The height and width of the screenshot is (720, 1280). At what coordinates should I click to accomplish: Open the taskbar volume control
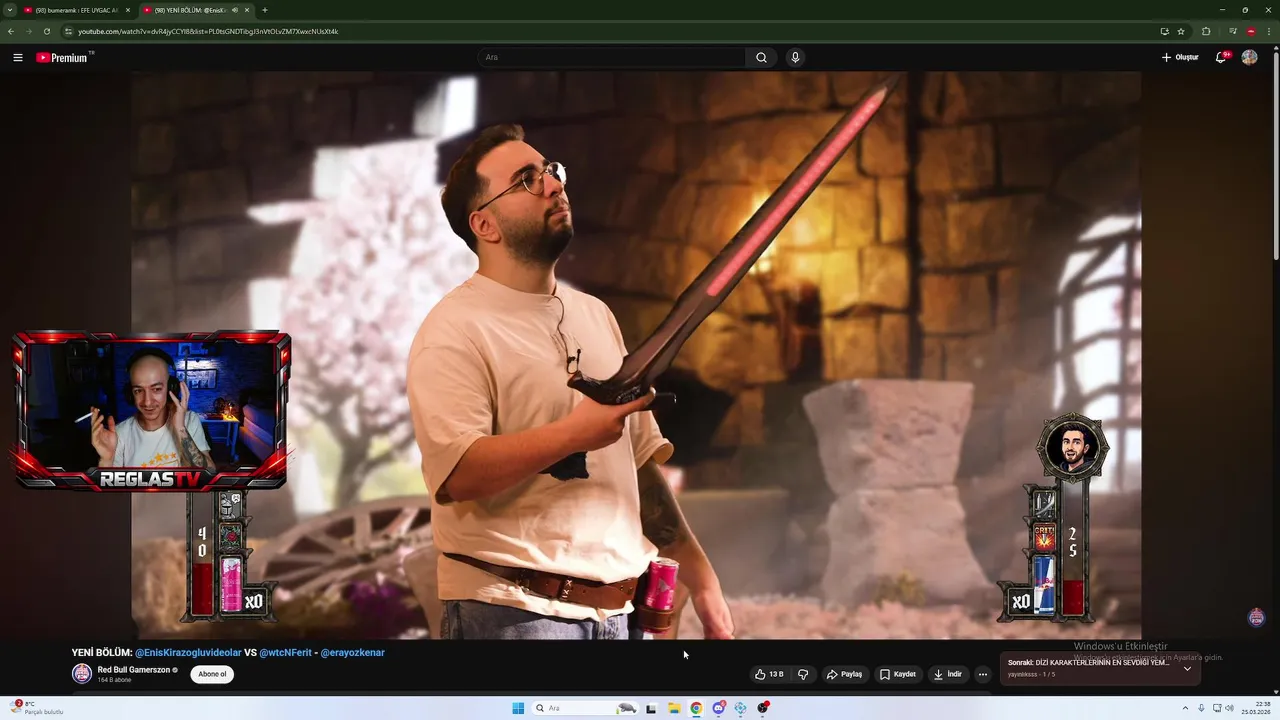pos(1229,708)
